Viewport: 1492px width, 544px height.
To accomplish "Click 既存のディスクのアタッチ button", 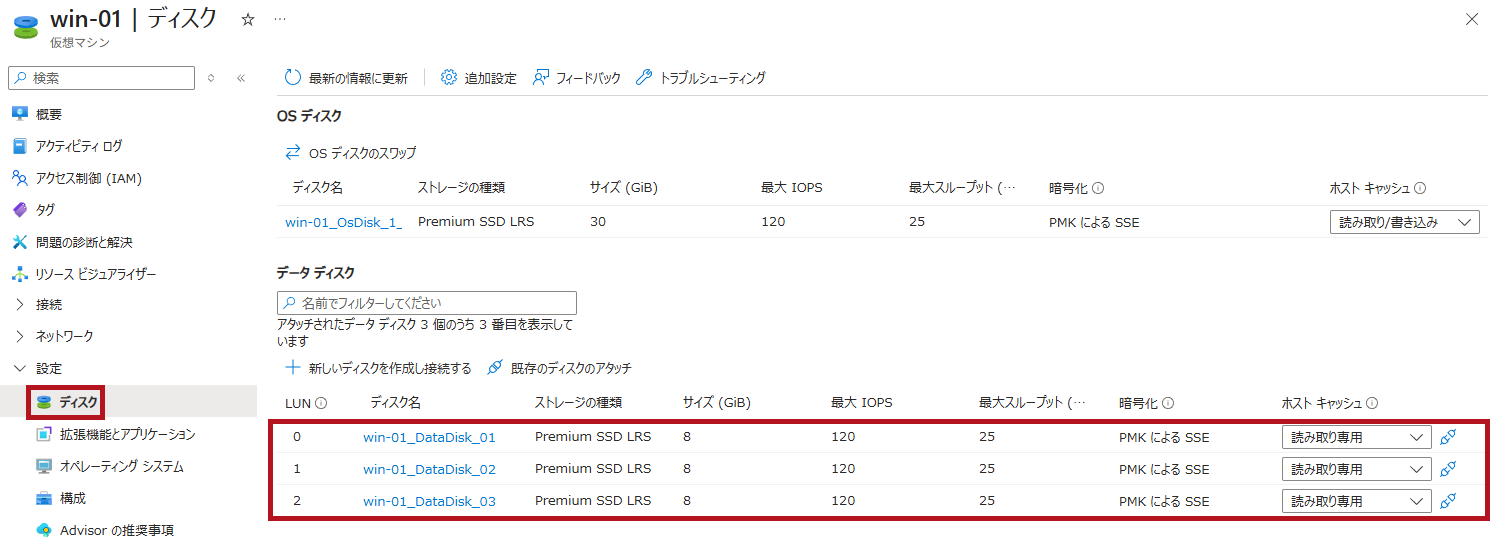I will point(560,368).
